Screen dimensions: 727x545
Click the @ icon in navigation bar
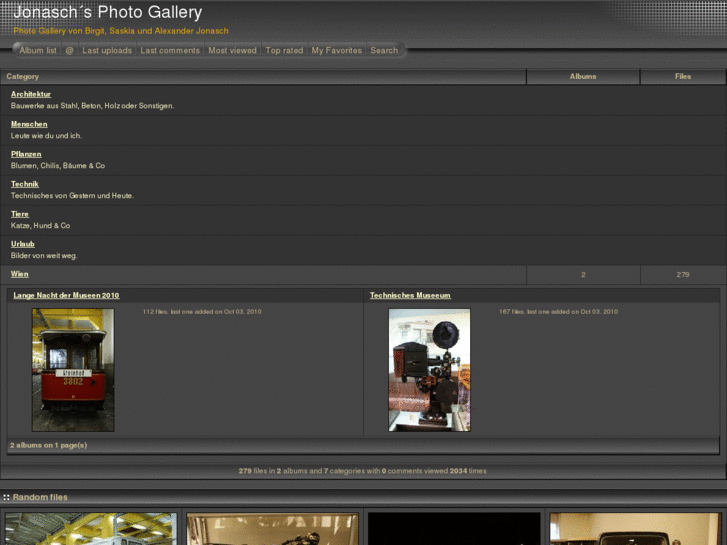point(70,50)
